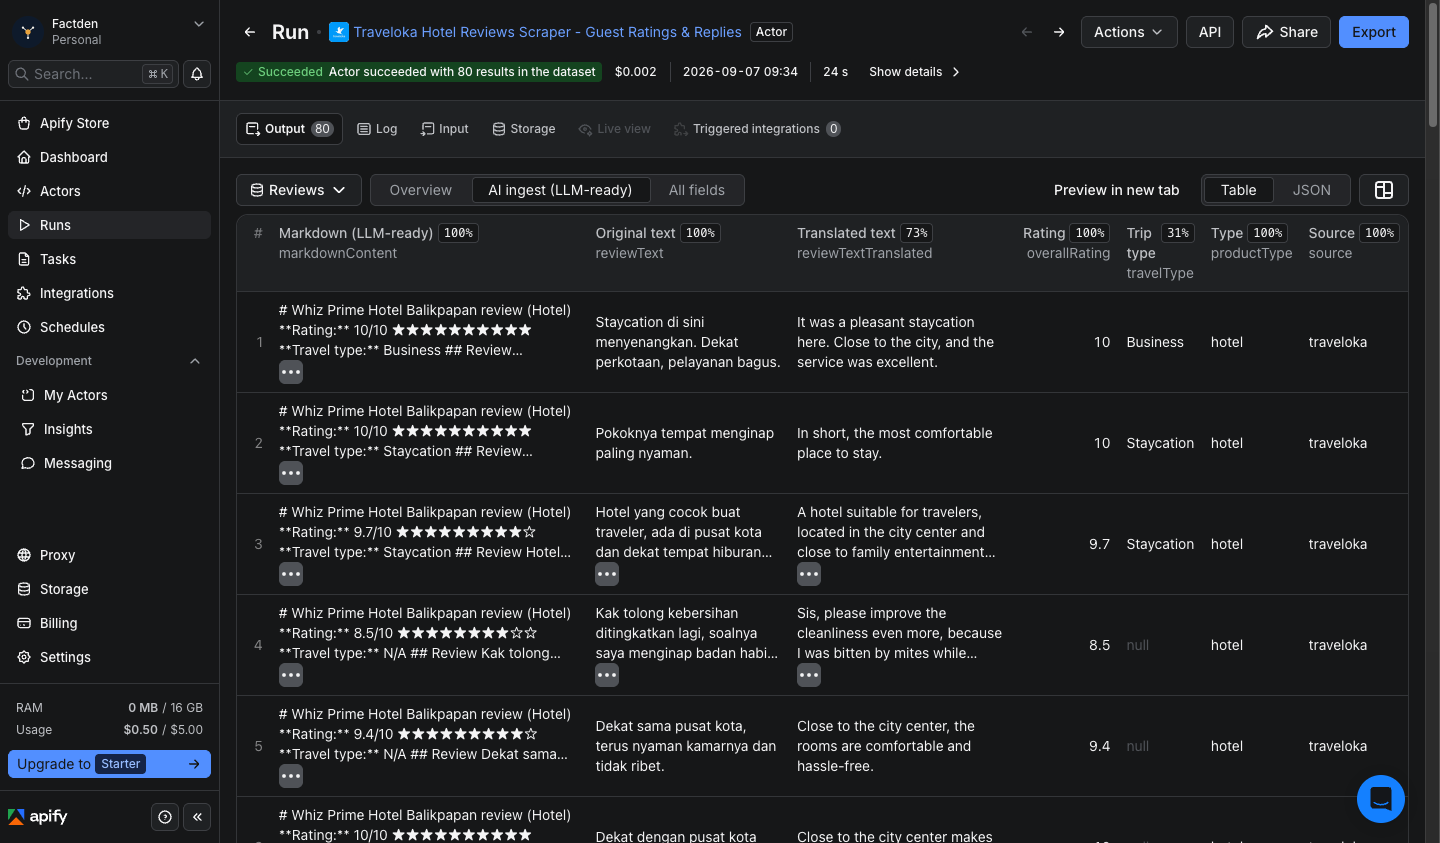Expand original text ellipsis in row 4
The height and width of the screenshot is (843, 1440).
click(x=607, y=675)
